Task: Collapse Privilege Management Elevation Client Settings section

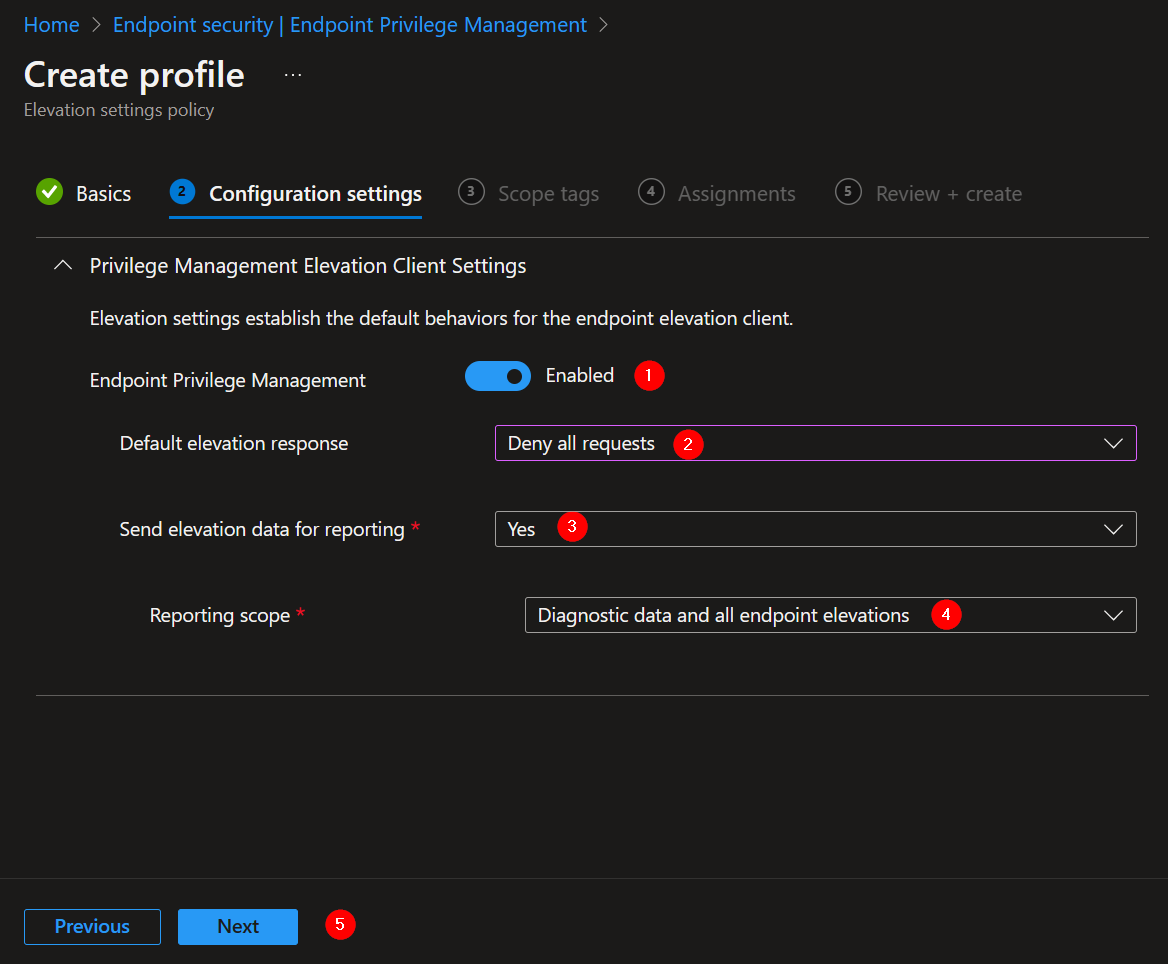Action: coord(62,265)
